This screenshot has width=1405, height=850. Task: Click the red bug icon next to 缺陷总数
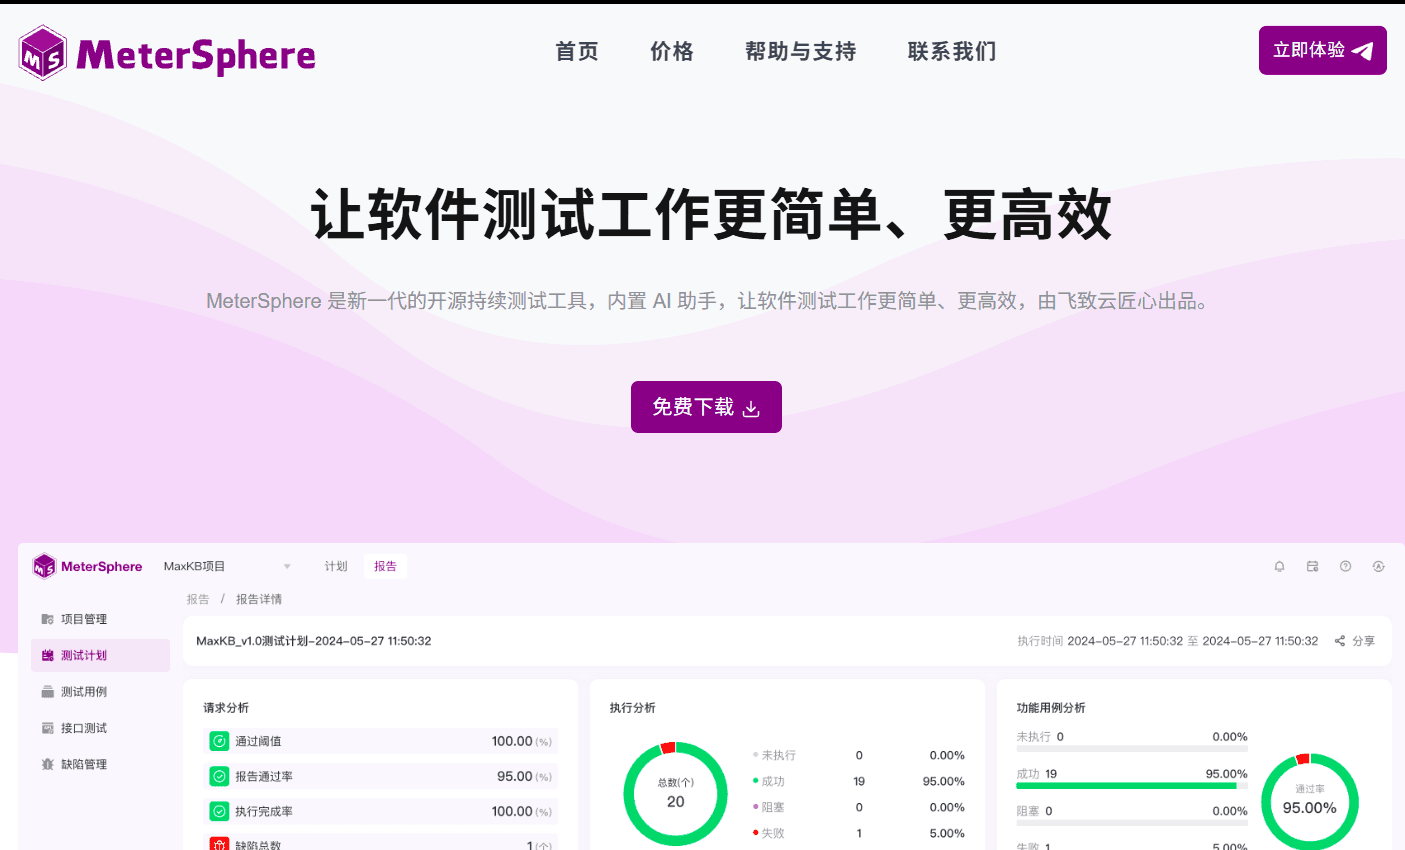219,845
